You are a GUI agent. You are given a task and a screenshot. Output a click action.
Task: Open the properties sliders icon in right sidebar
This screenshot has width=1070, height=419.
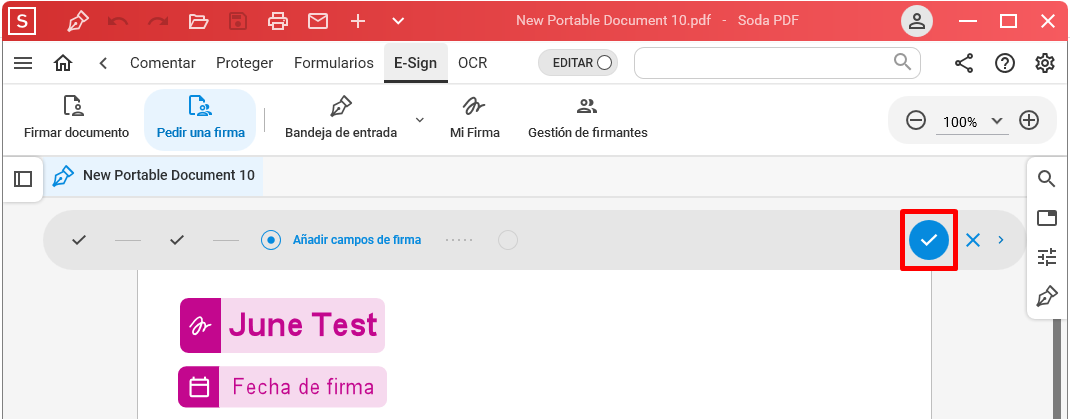1047,257
